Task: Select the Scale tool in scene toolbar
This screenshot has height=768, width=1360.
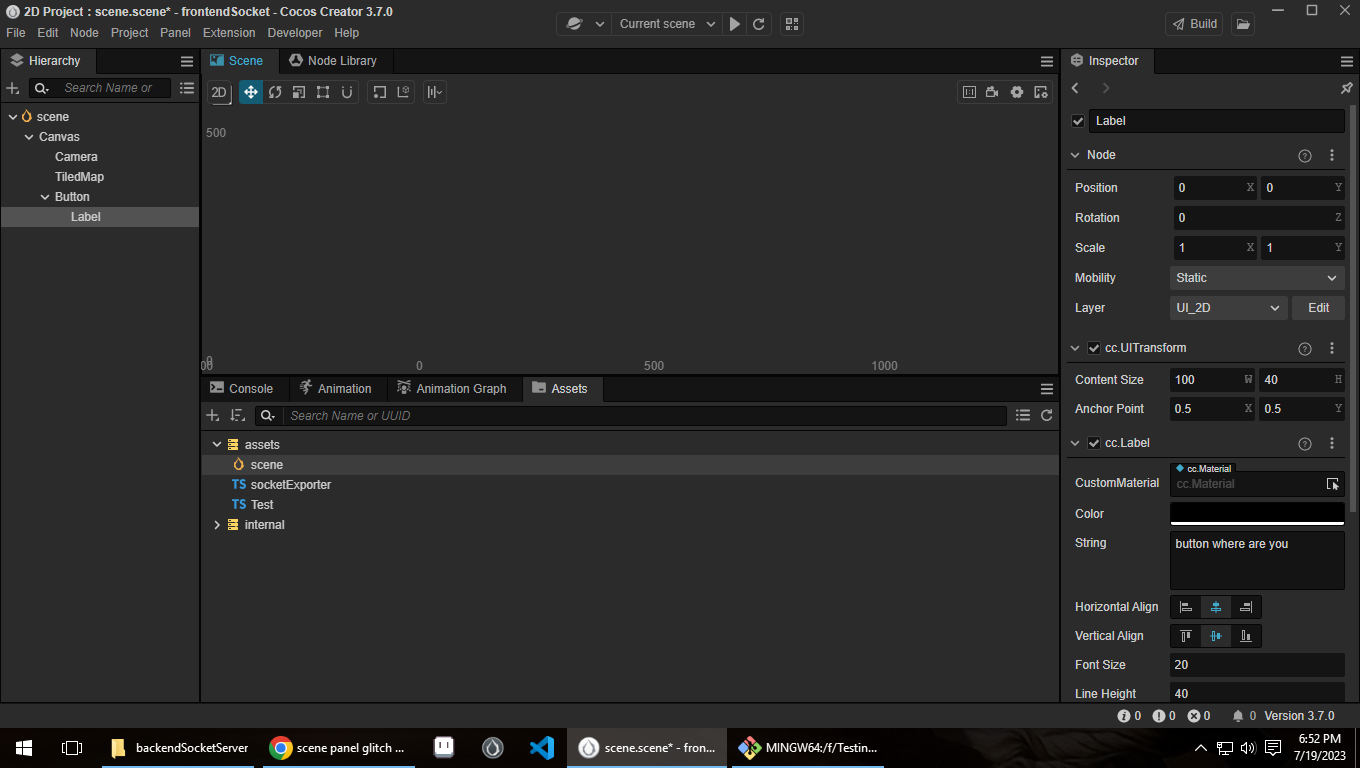Action: (299, 92)
